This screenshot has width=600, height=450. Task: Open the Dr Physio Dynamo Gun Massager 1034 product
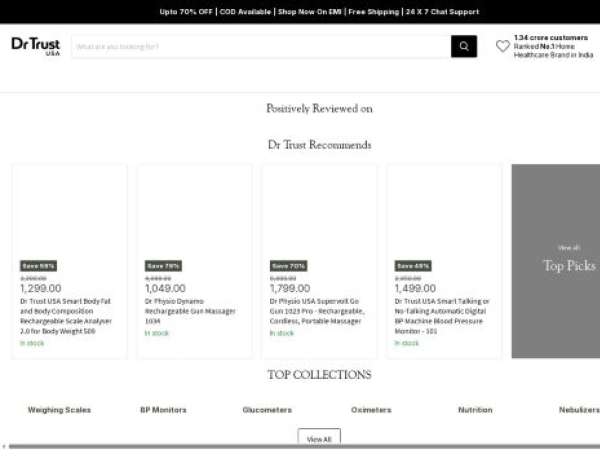tap(190, 311)
